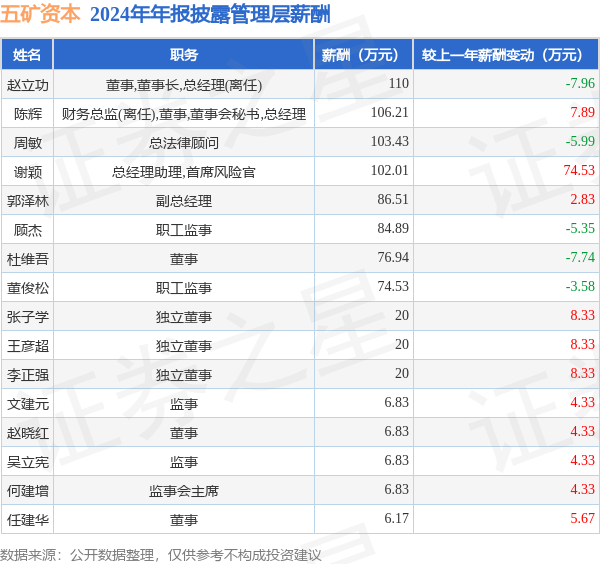Click the salary value 76.94
Image resolution: width=600 pixels, height=564 pixels.
click(x=393, y=257)
